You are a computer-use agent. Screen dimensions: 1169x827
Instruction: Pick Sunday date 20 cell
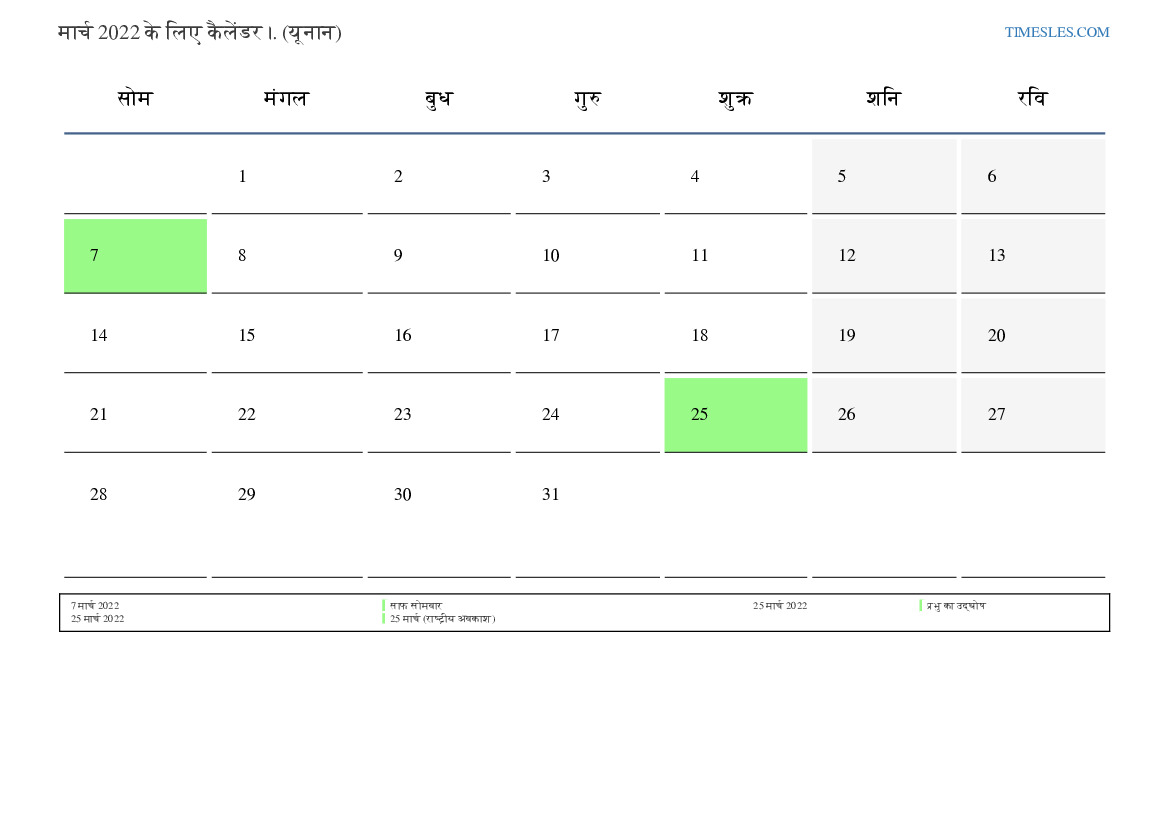pyautogui.click(x=1033, y=336)
